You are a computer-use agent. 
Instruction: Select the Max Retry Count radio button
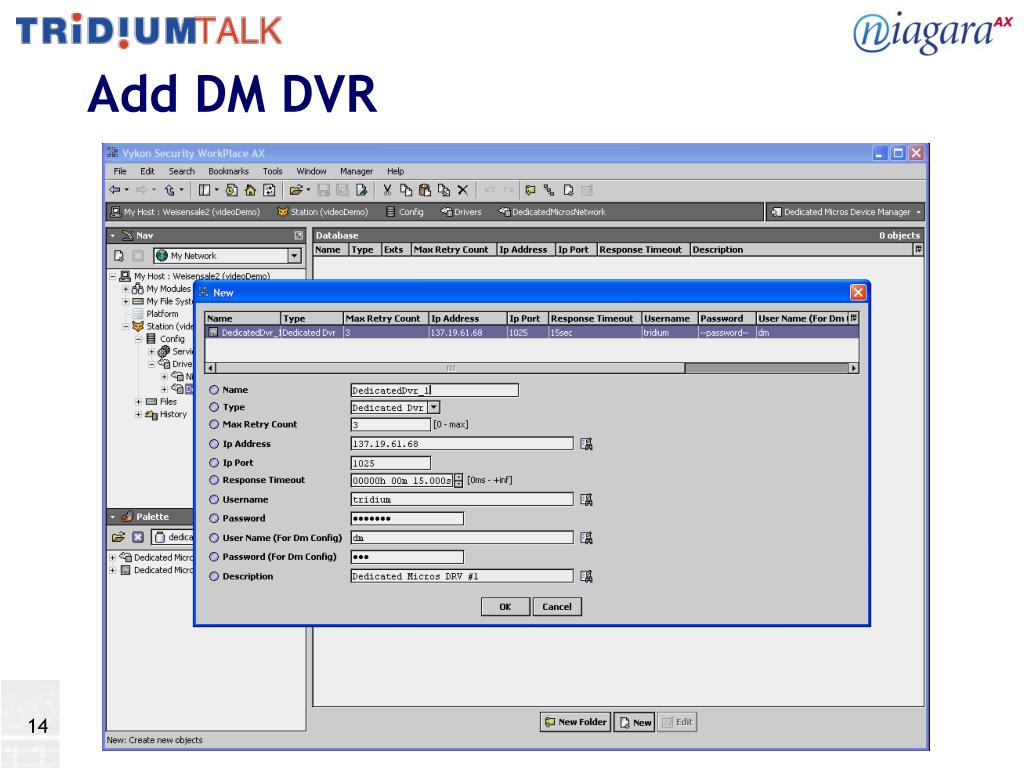214,424
